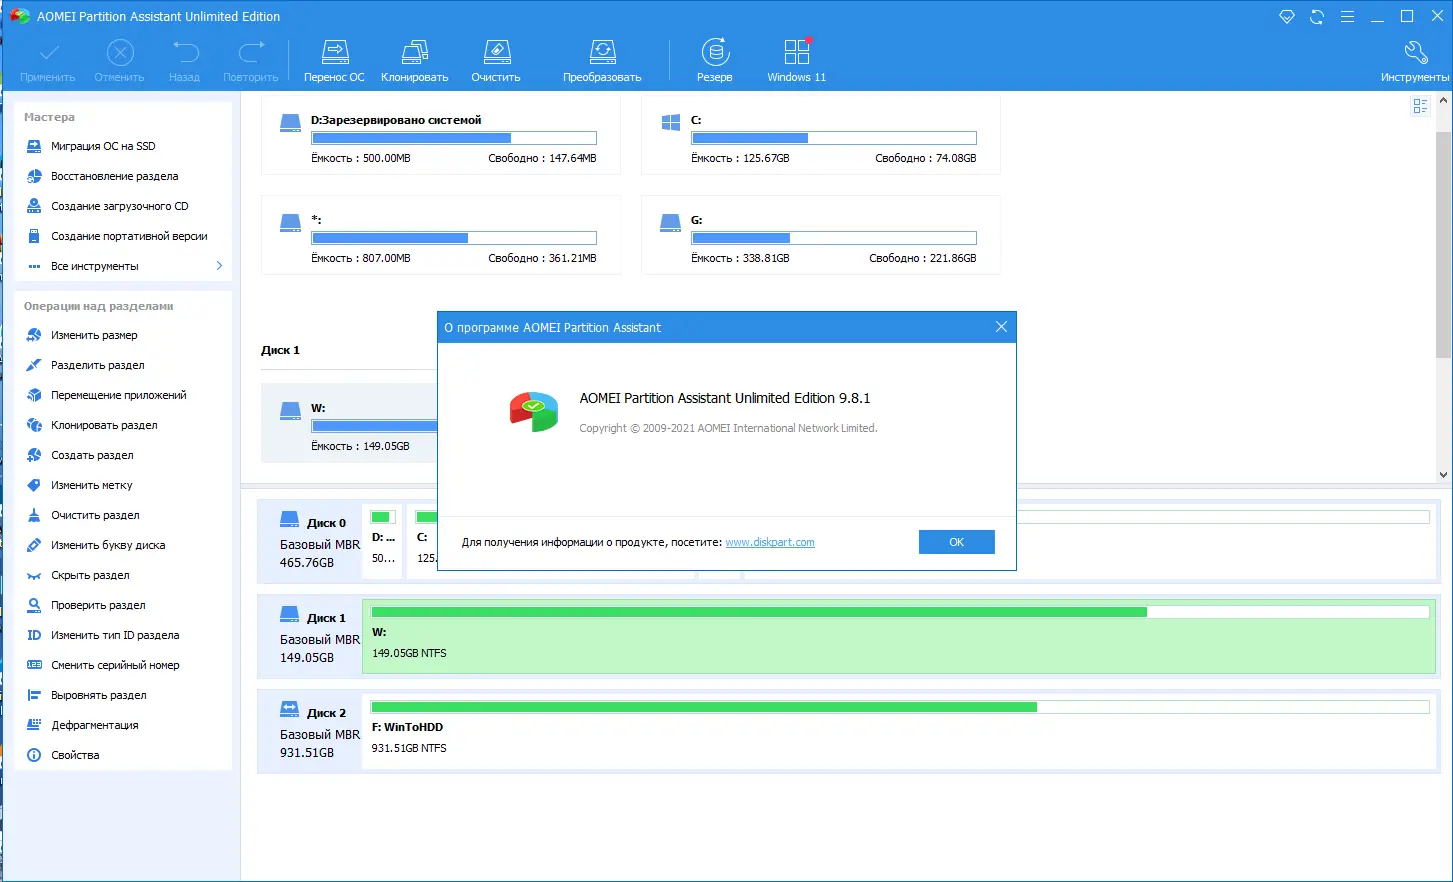Launch the Резерв backup tool
The height and width of the screenshot is (882, 1453).
[x=715, y=61]
